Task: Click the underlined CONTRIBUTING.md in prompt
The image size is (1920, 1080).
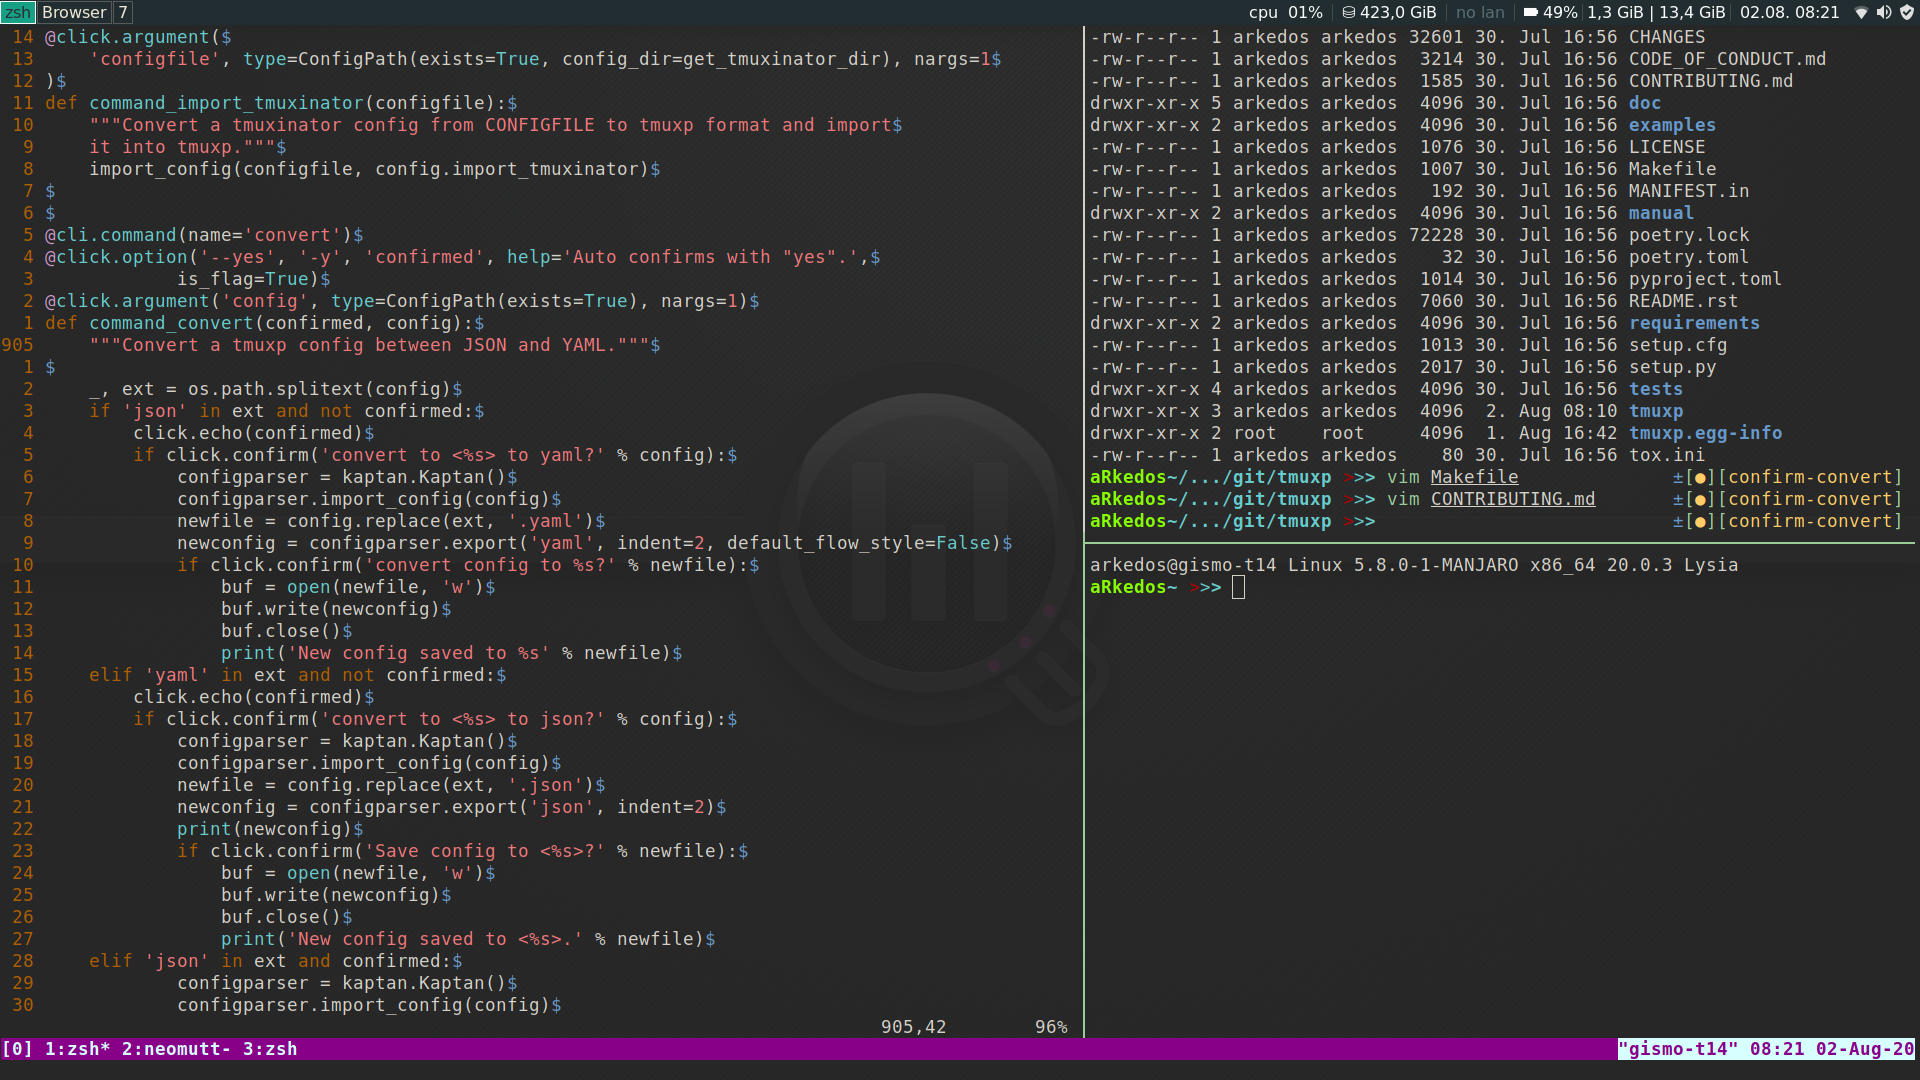Action: 1512,500
